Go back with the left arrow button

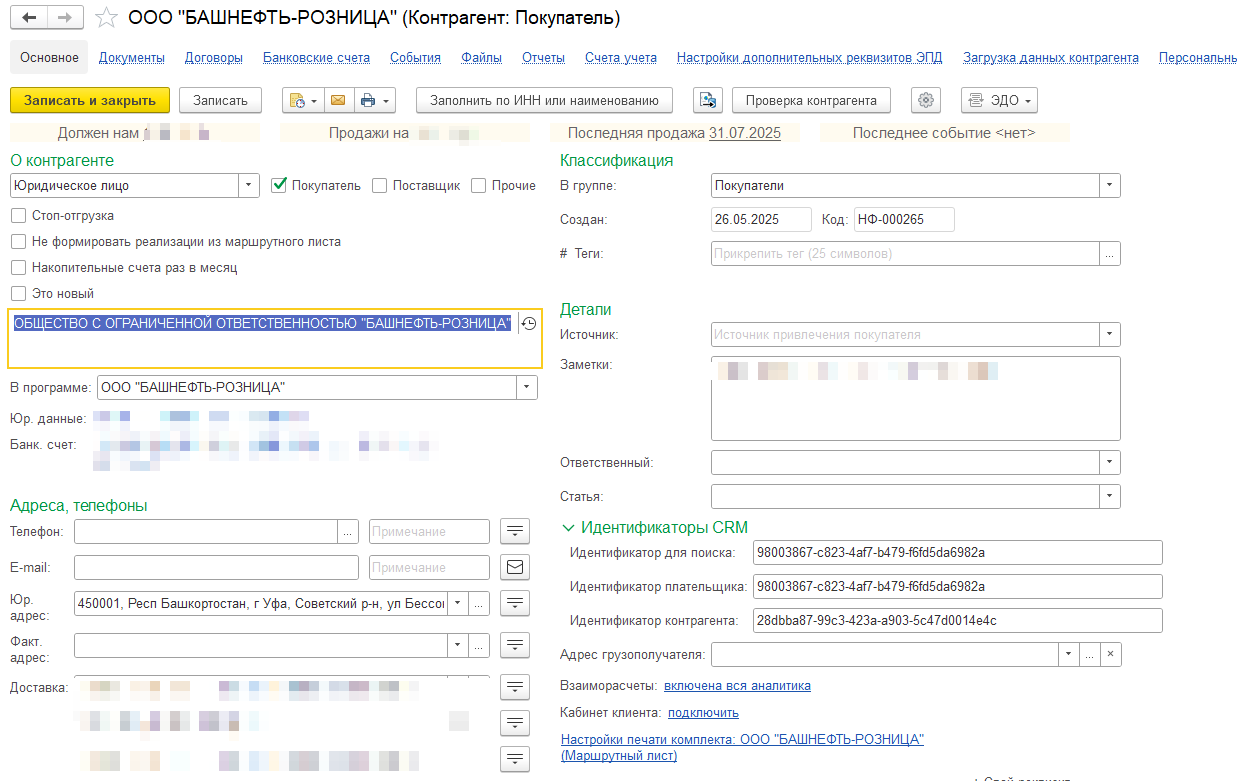tap(29, 18)
